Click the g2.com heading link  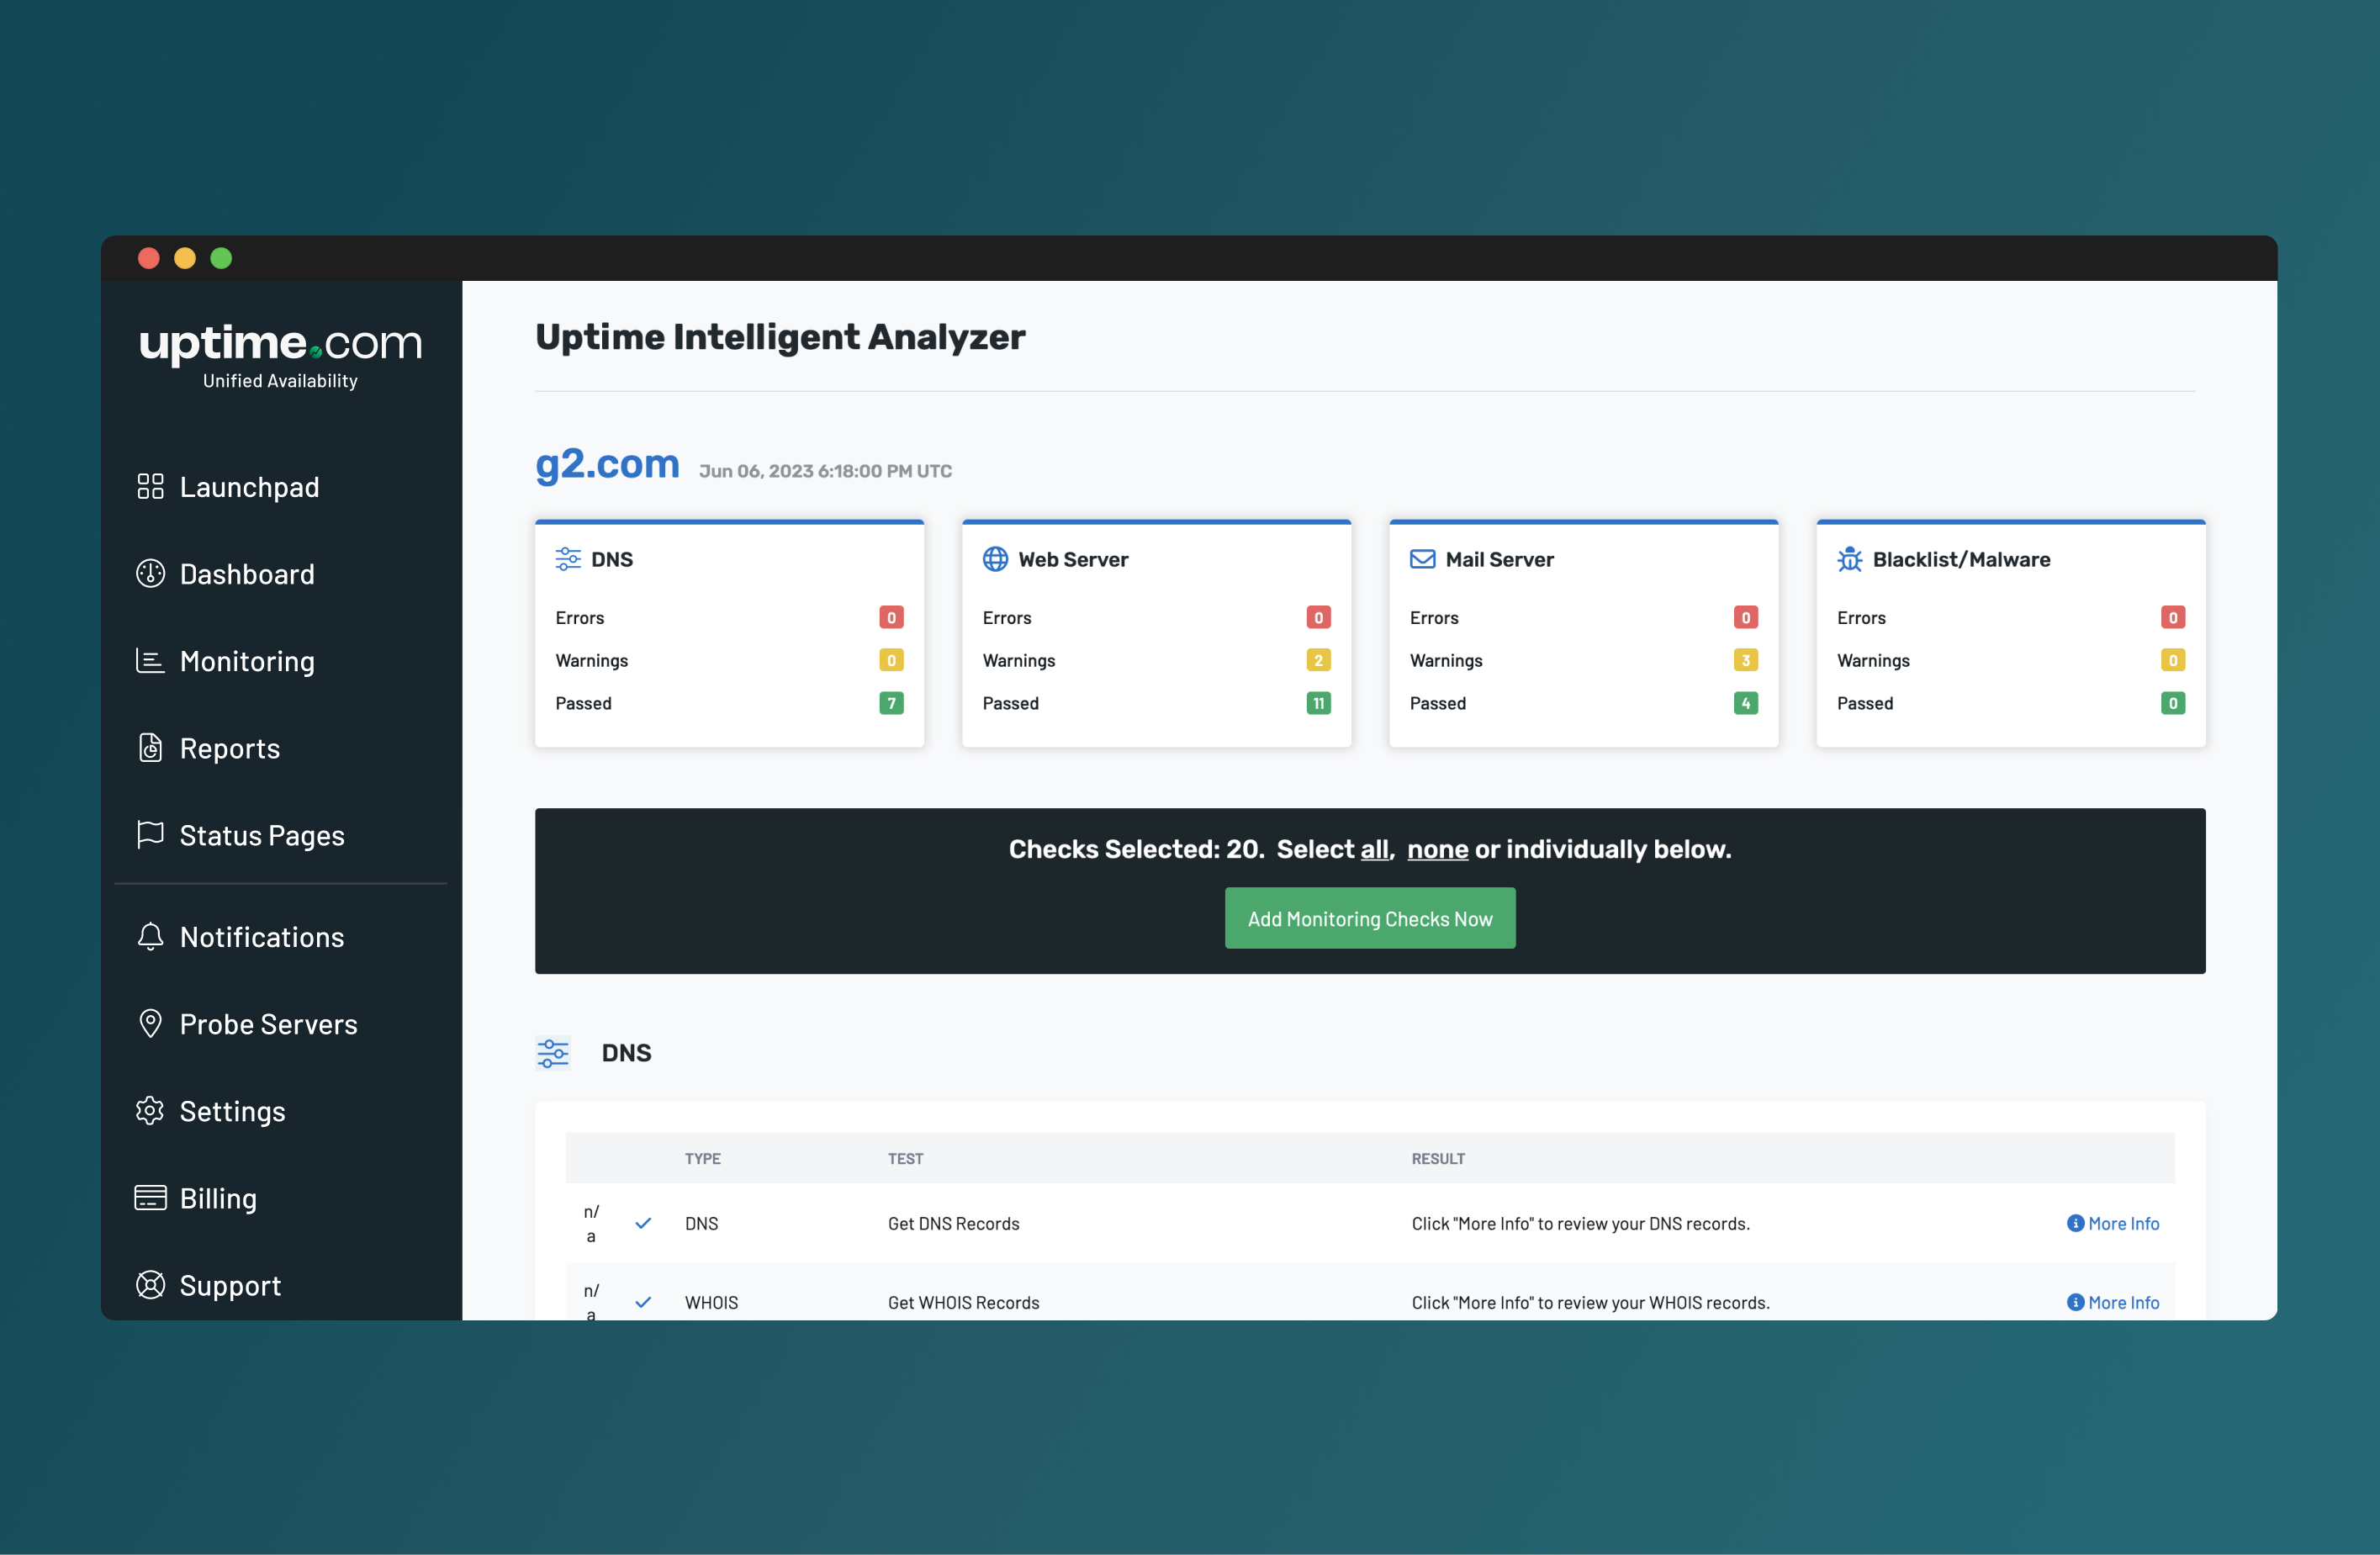pyautogui.click(x=606, y=464)
